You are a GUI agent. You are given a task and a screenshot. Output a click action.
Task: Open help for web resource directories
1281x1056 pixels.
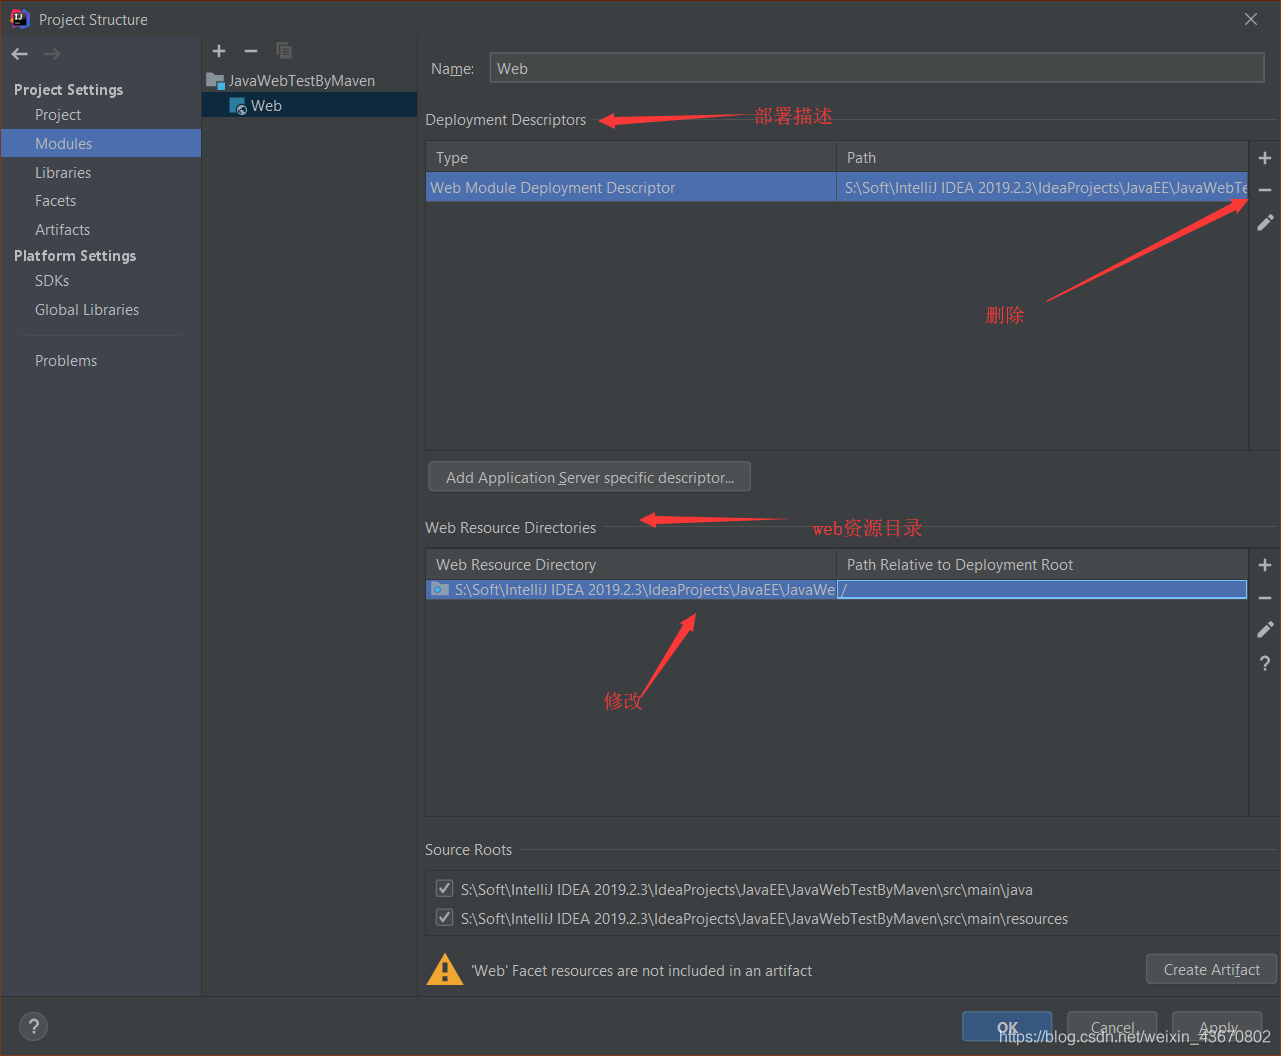1265,663
